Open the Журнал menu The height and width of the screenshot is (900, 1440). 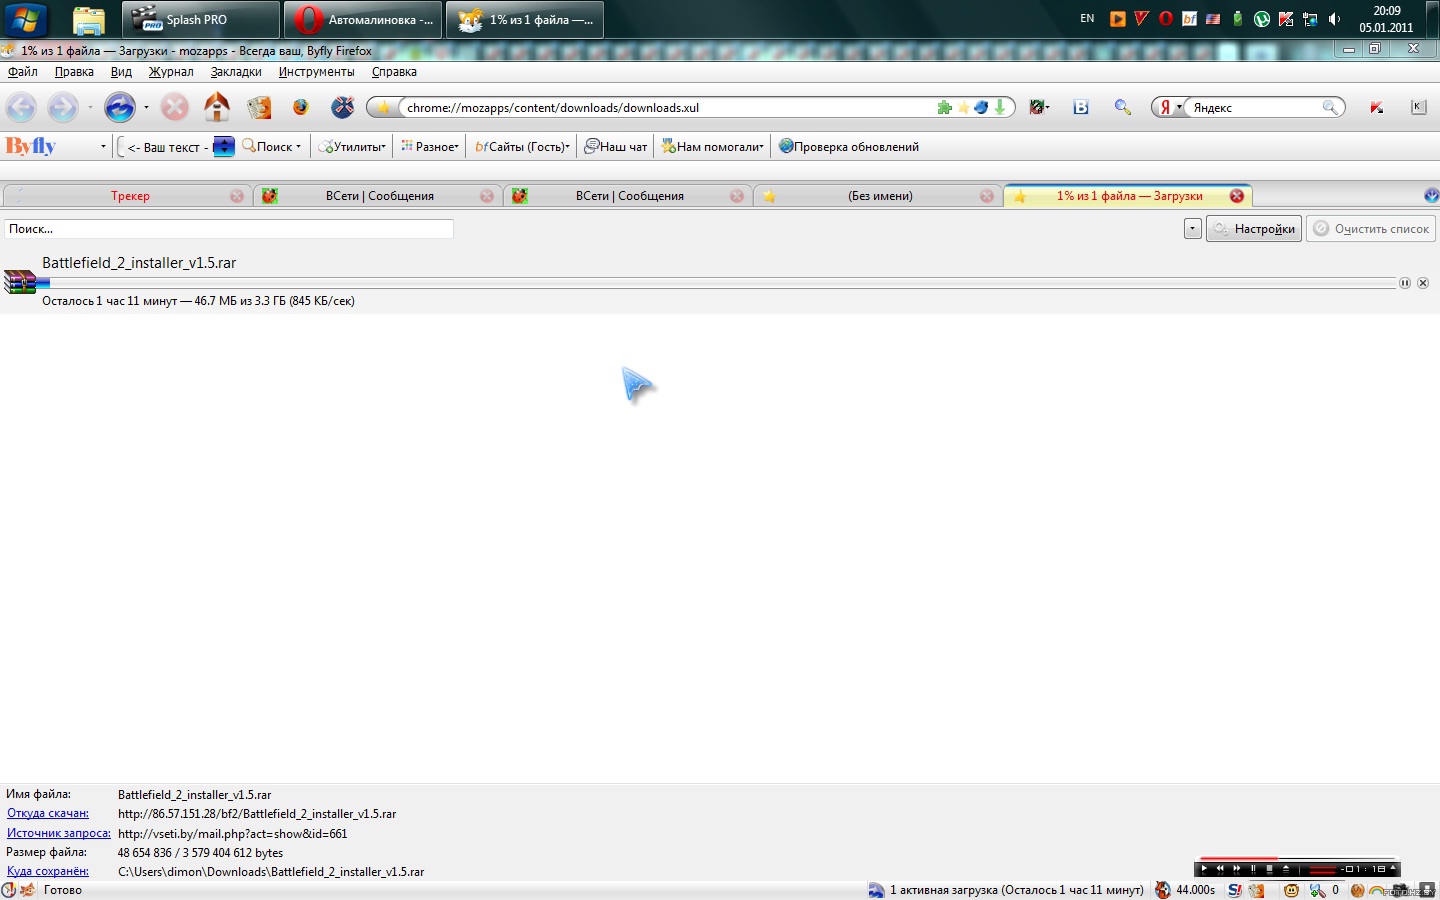tap(171, 72)
